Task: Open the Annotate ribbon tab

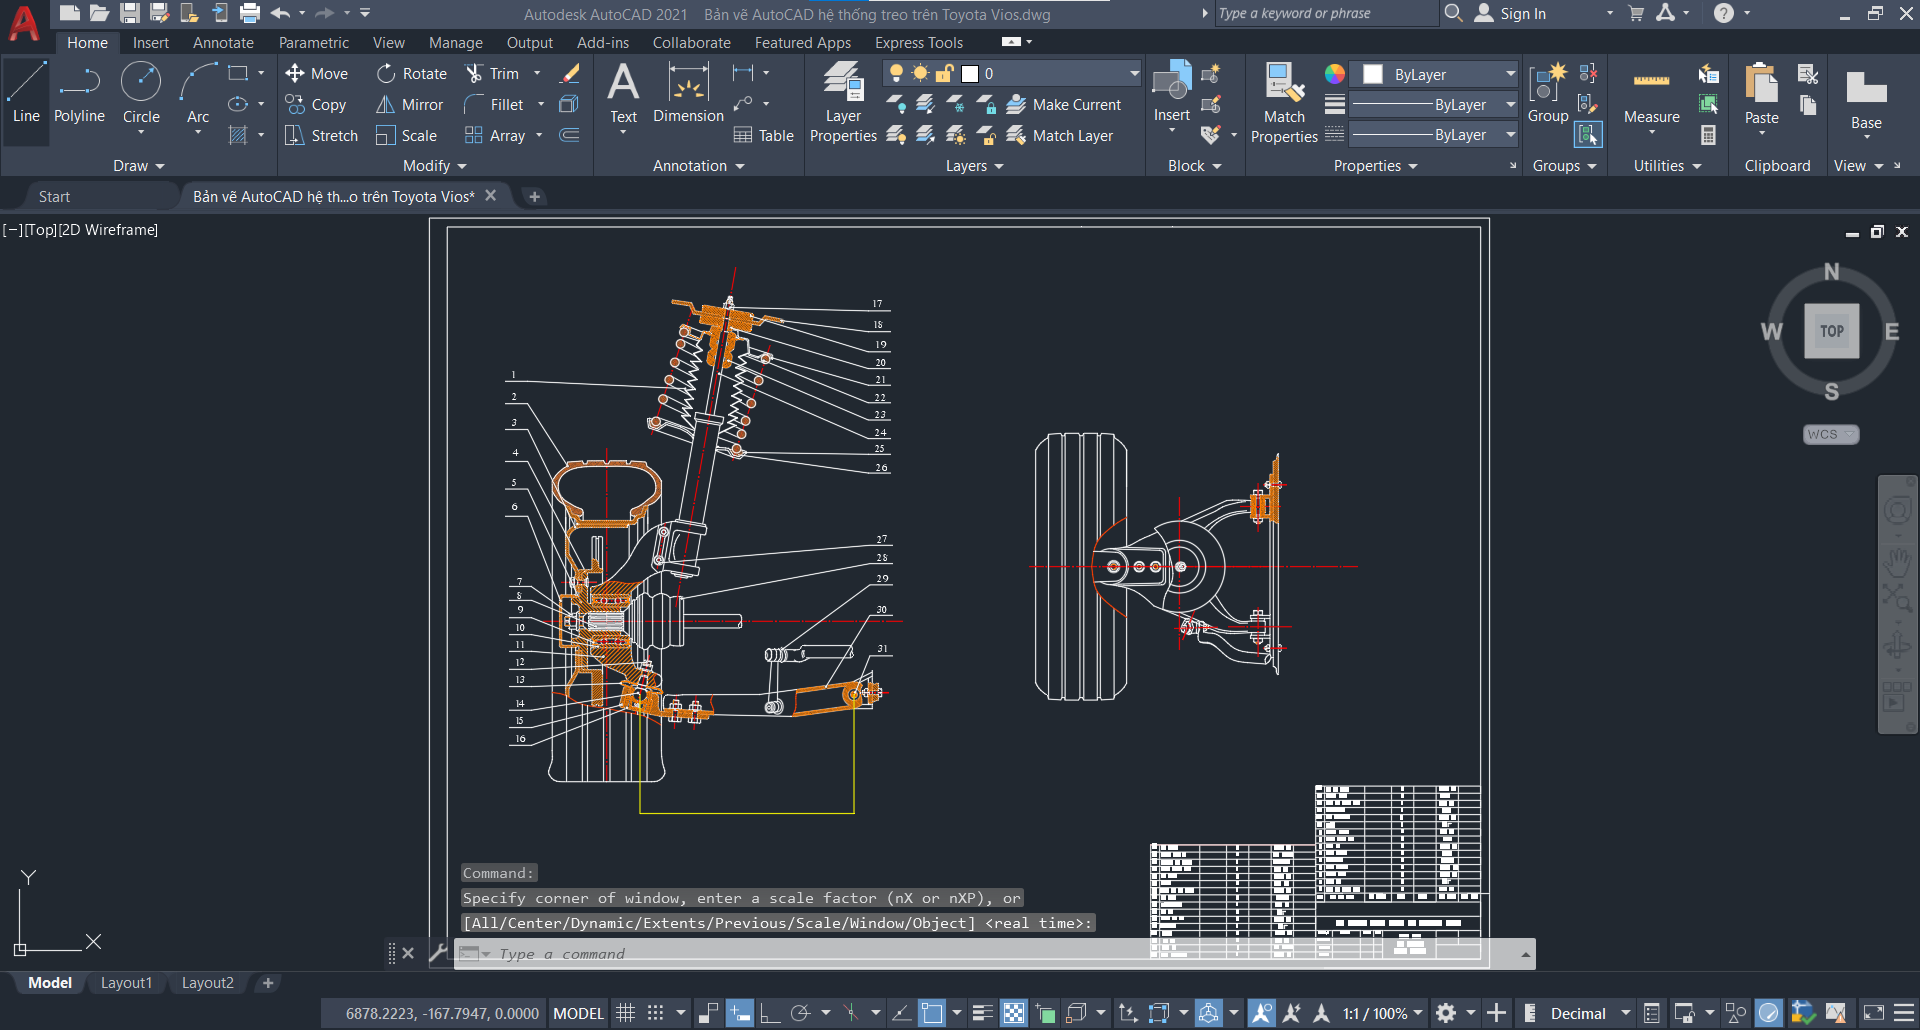Action: (x=223, y=42)
